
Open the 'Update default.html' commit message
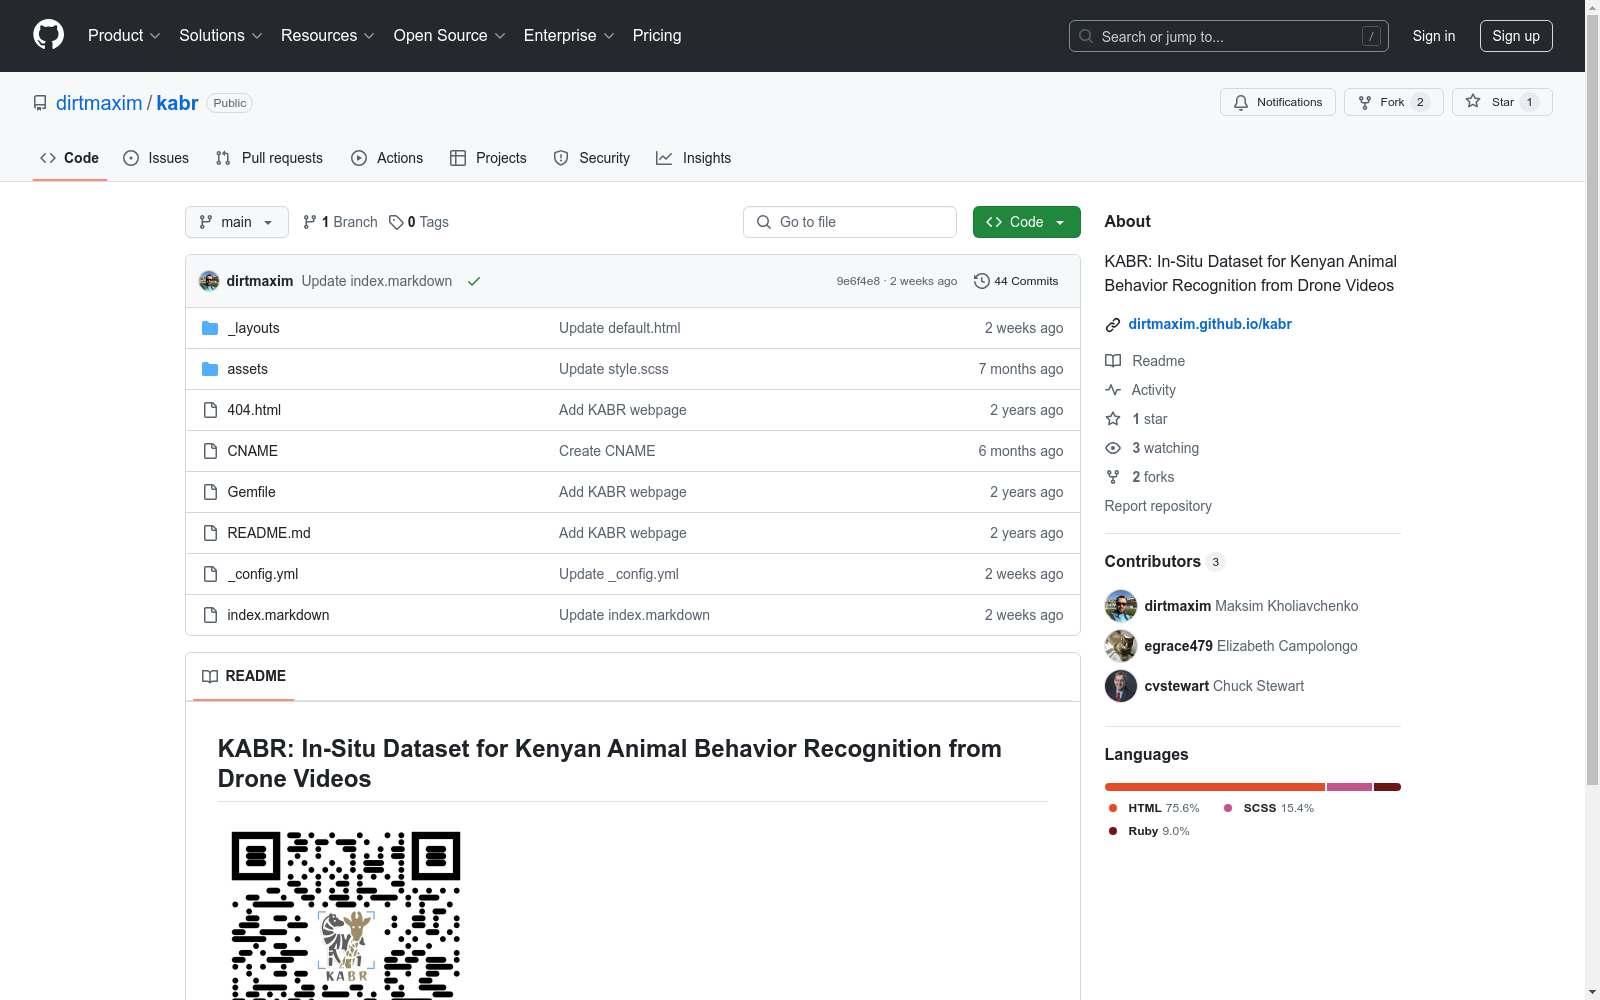(x=620, y=328)
